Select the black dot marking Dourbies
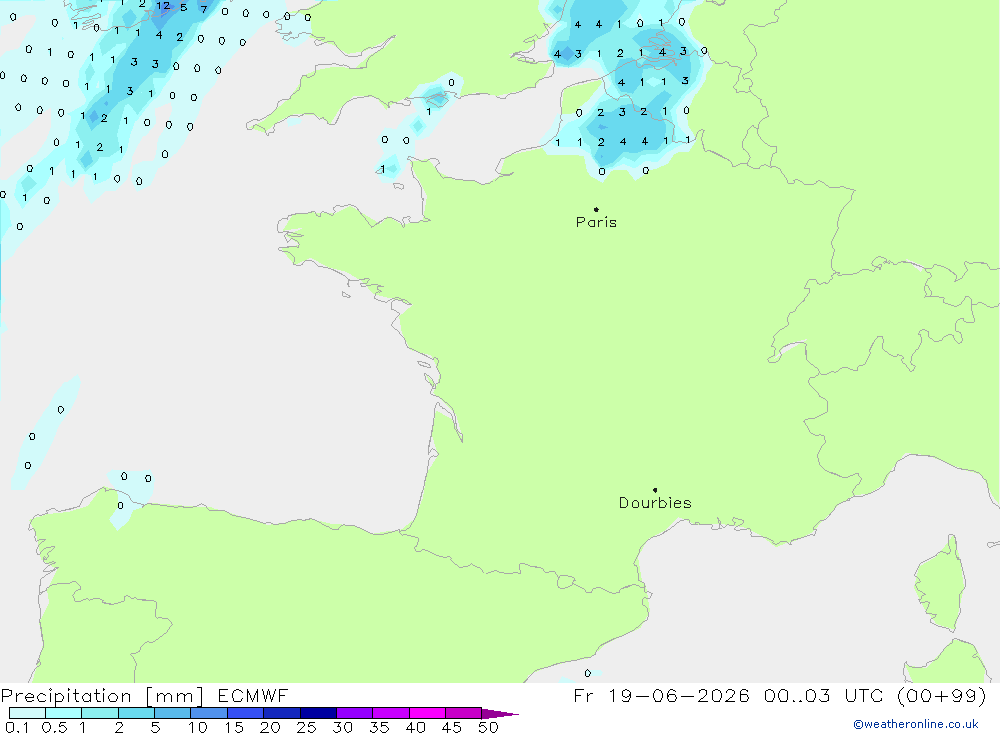The width and height of the screenshot is (1000, 733). [x=655, y=490]
